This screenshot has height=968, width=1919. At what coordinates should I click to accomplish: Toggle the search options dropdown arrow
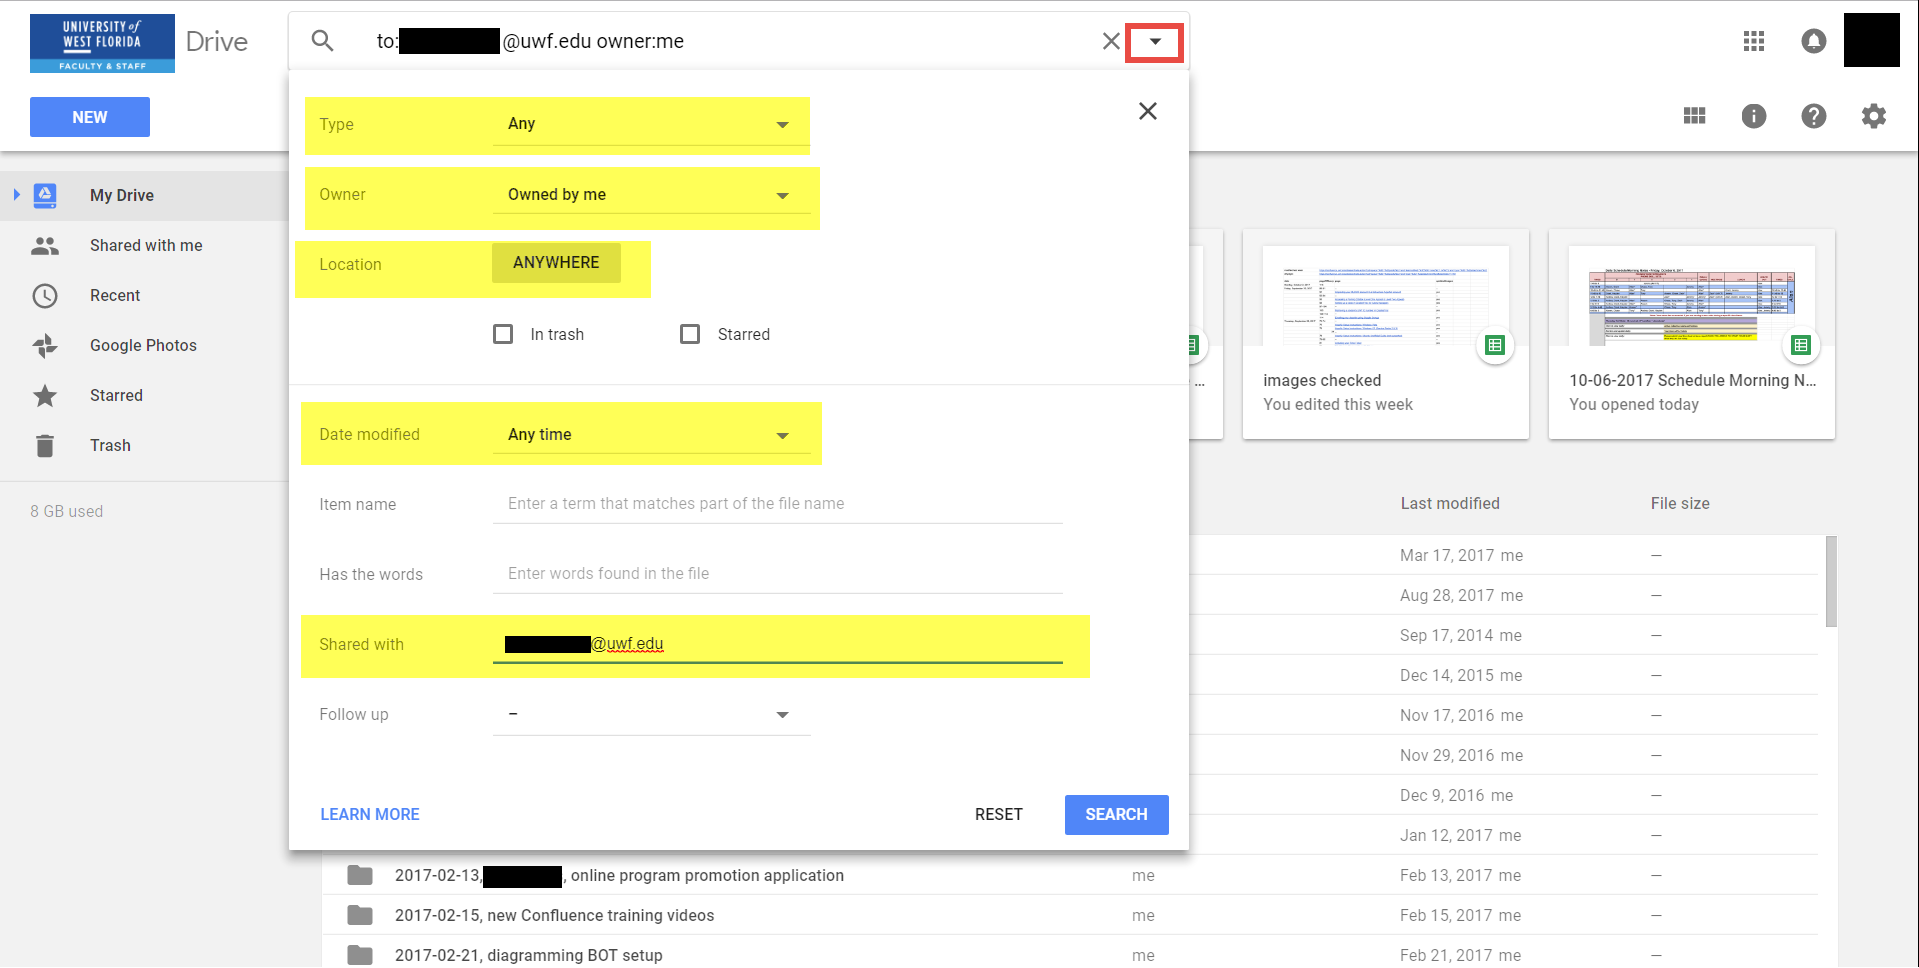(x=1155, y=42)
